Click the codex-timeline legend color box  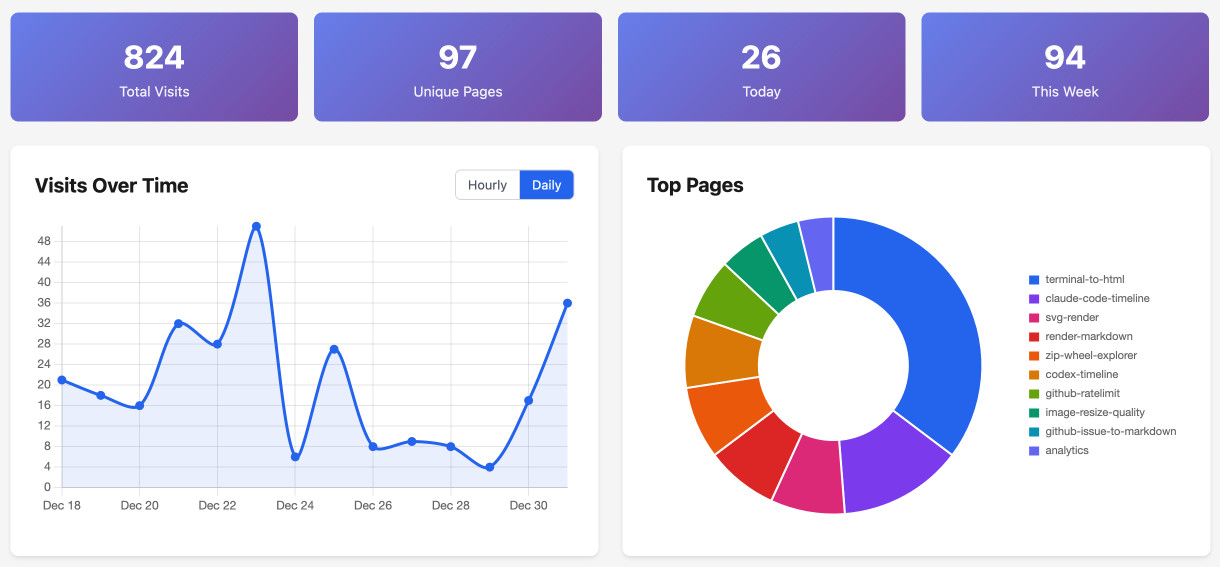pos(1034,375)
